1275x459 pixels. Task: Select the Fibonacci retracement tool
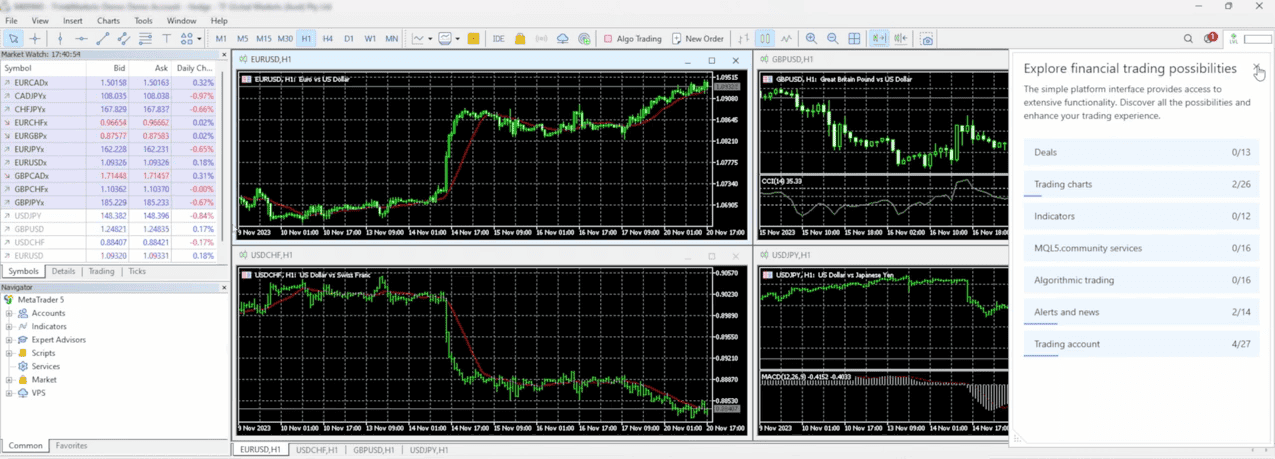click(145, 39)
